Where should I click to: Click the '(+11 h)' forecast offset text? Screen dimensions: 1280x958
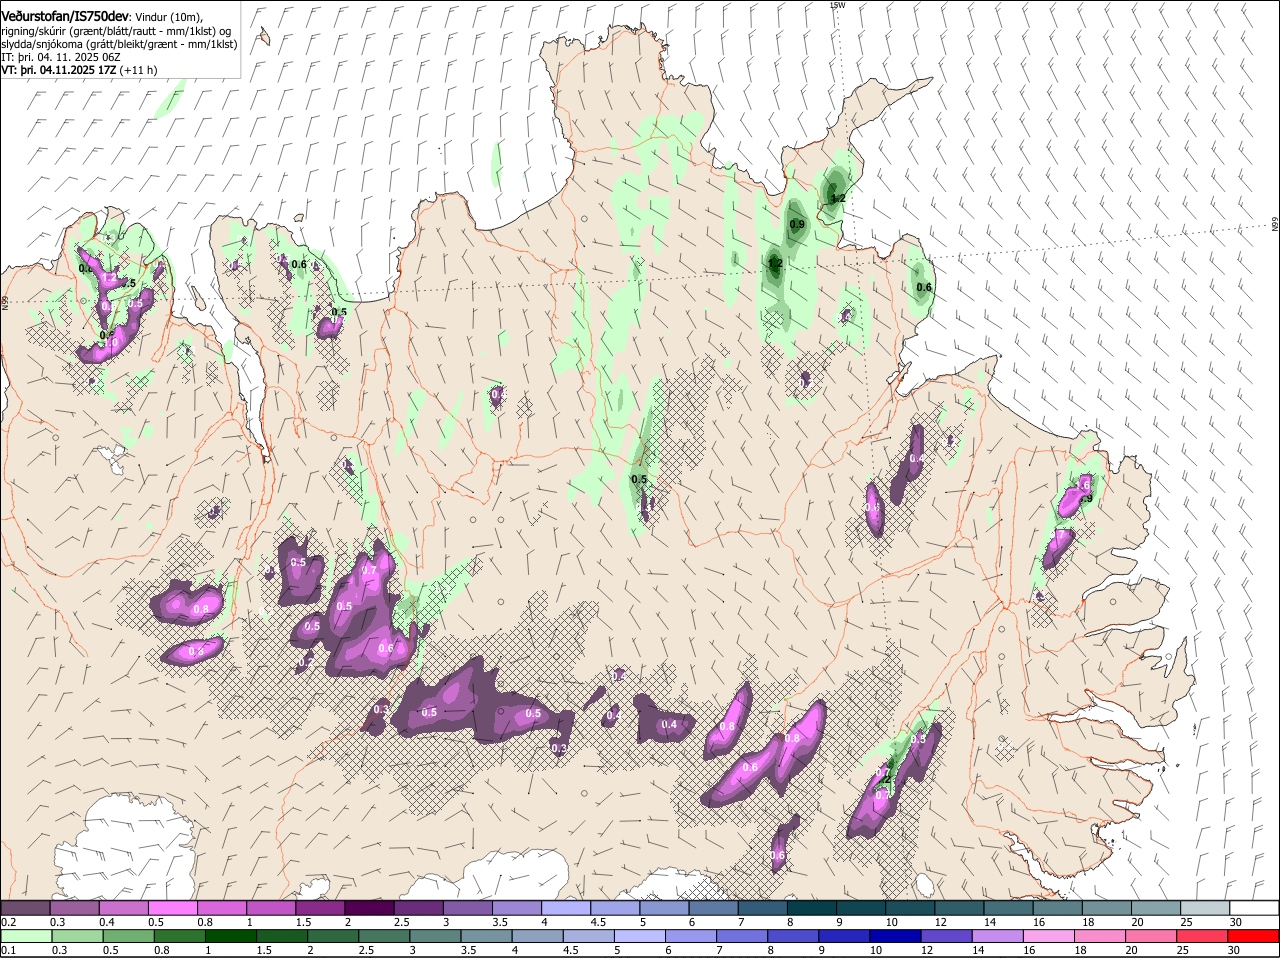point(138,70)
